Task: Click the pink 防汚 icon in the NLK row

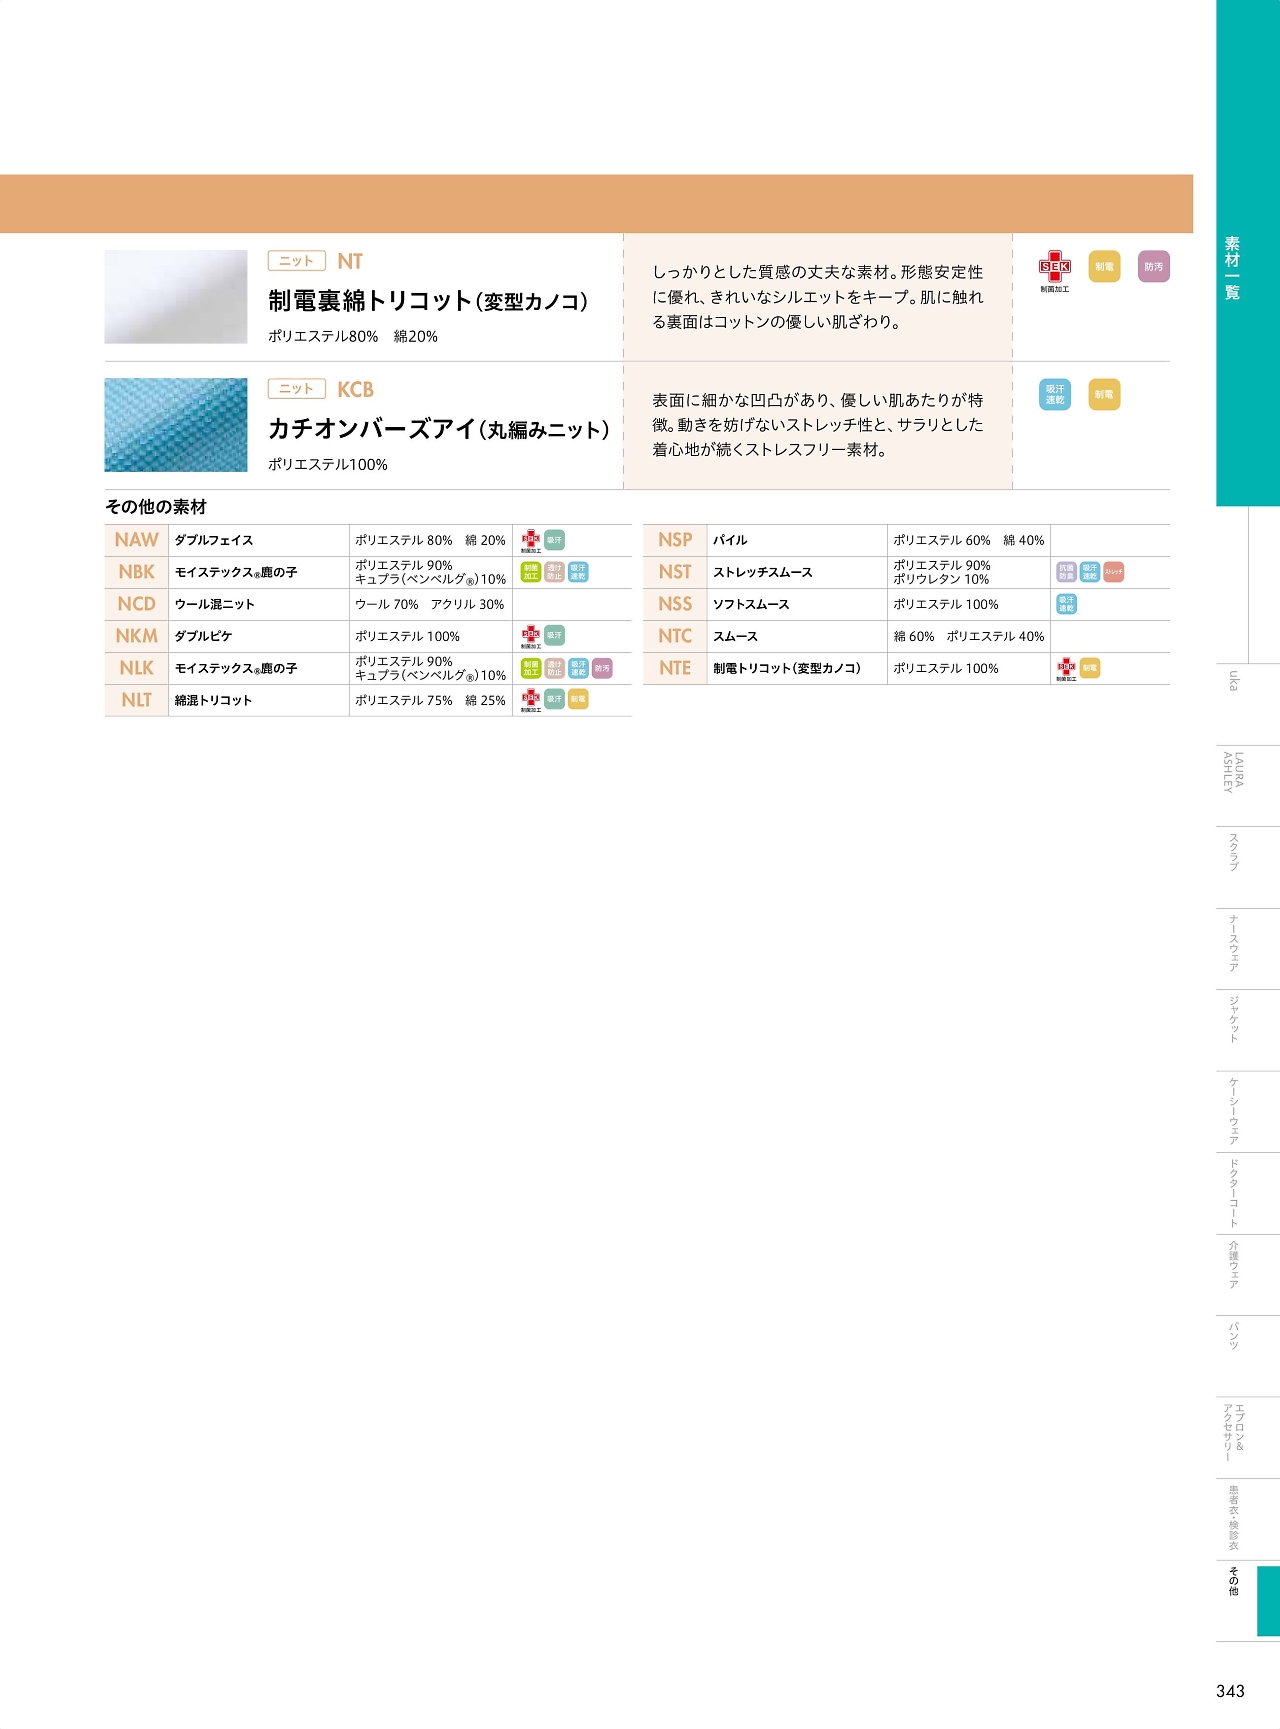Action: click(602, 668)
